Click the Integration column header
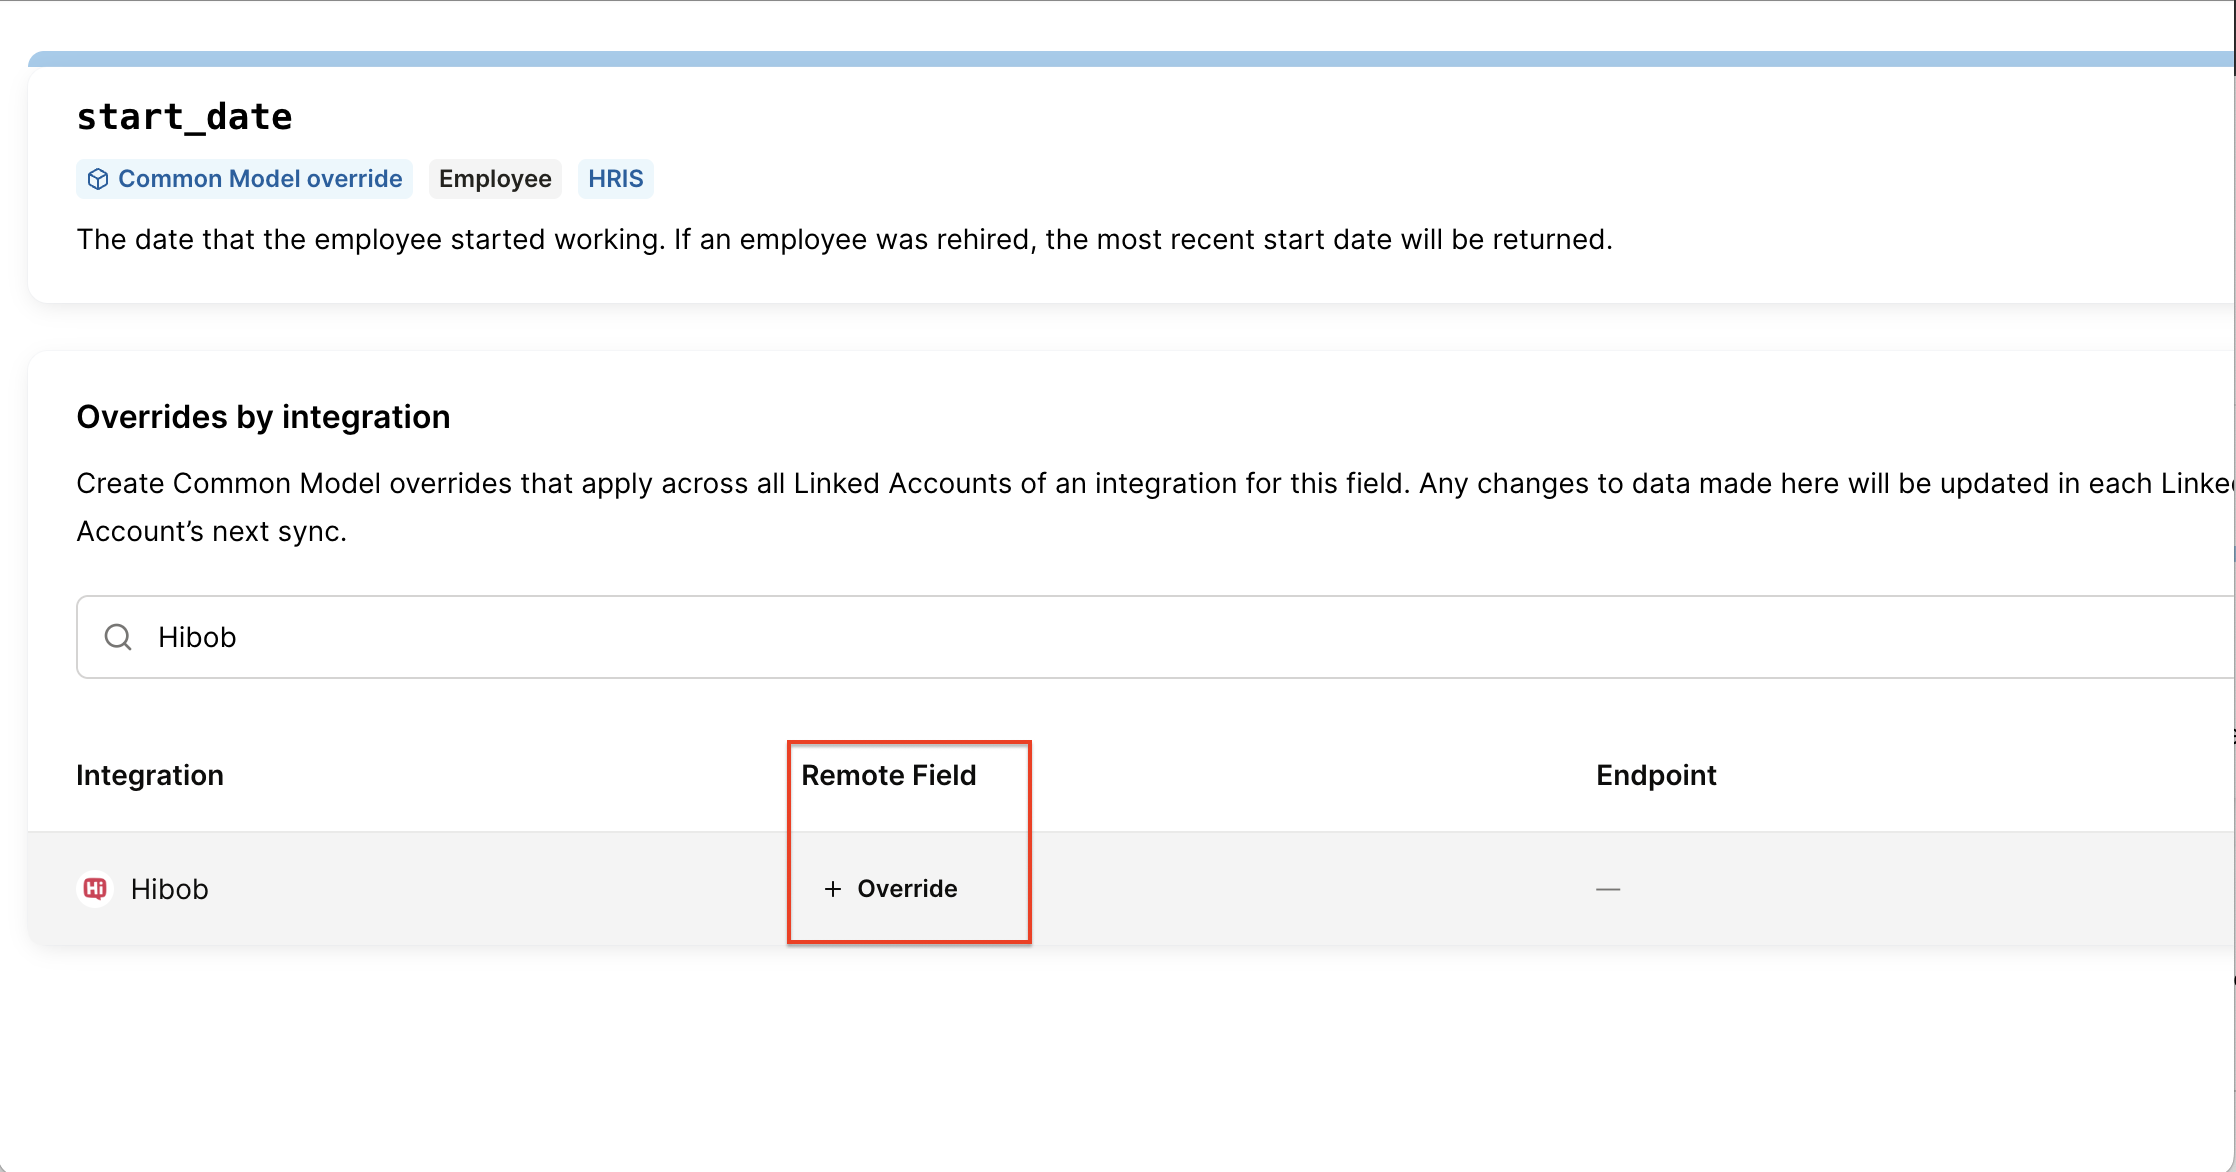The width and height of the screenshot is (2236, 1172). [x=150, y=775]
